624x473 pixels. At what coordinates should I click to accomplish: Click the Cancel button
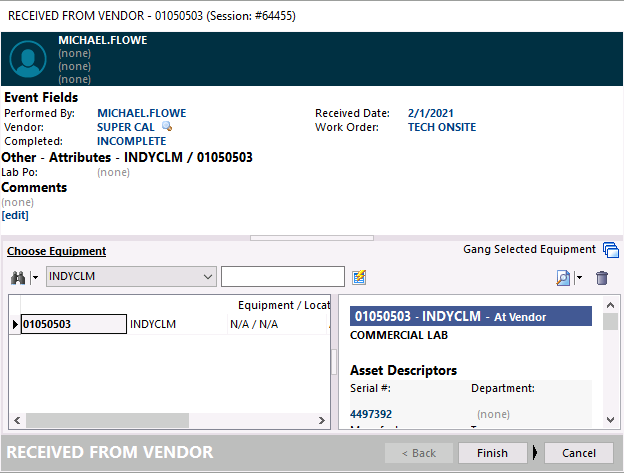578,453
